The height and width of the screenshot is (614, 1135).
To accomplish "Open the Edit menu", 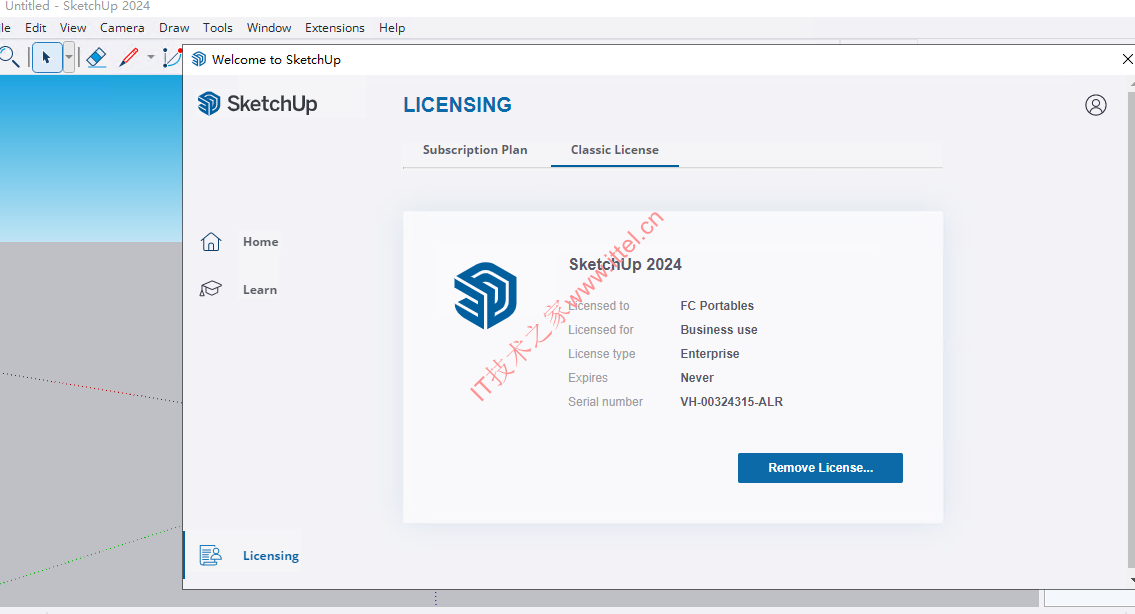I will [x=35, y=28].
